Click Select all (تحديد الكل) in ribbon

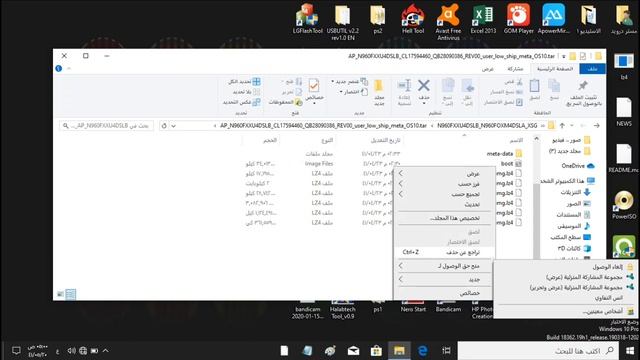[244, 82]
